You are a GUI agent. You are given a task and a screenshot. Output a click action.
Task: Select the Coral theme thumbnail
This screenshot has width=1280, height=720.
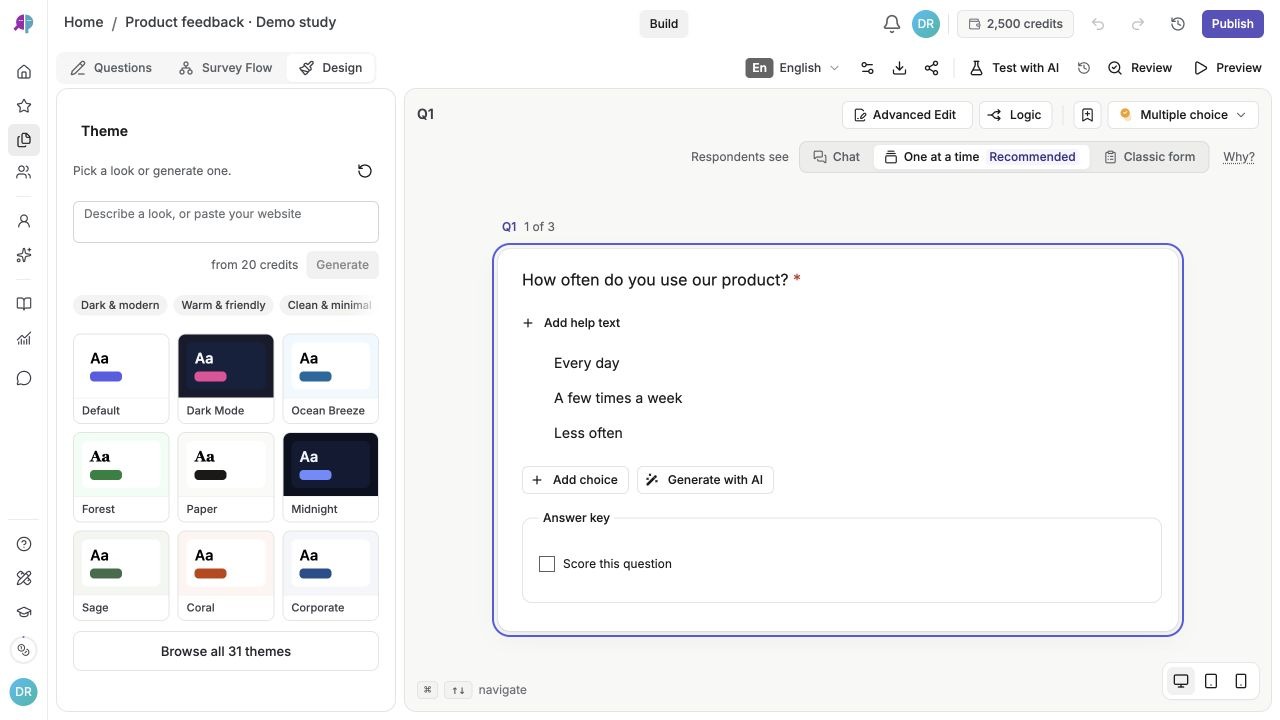tap(226, 576)
